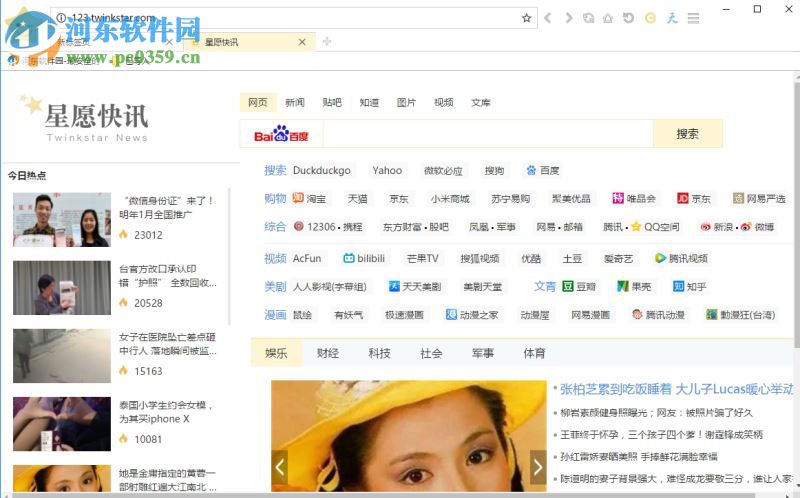Close the 星愿快讯 tab

[x=302, y=42]
